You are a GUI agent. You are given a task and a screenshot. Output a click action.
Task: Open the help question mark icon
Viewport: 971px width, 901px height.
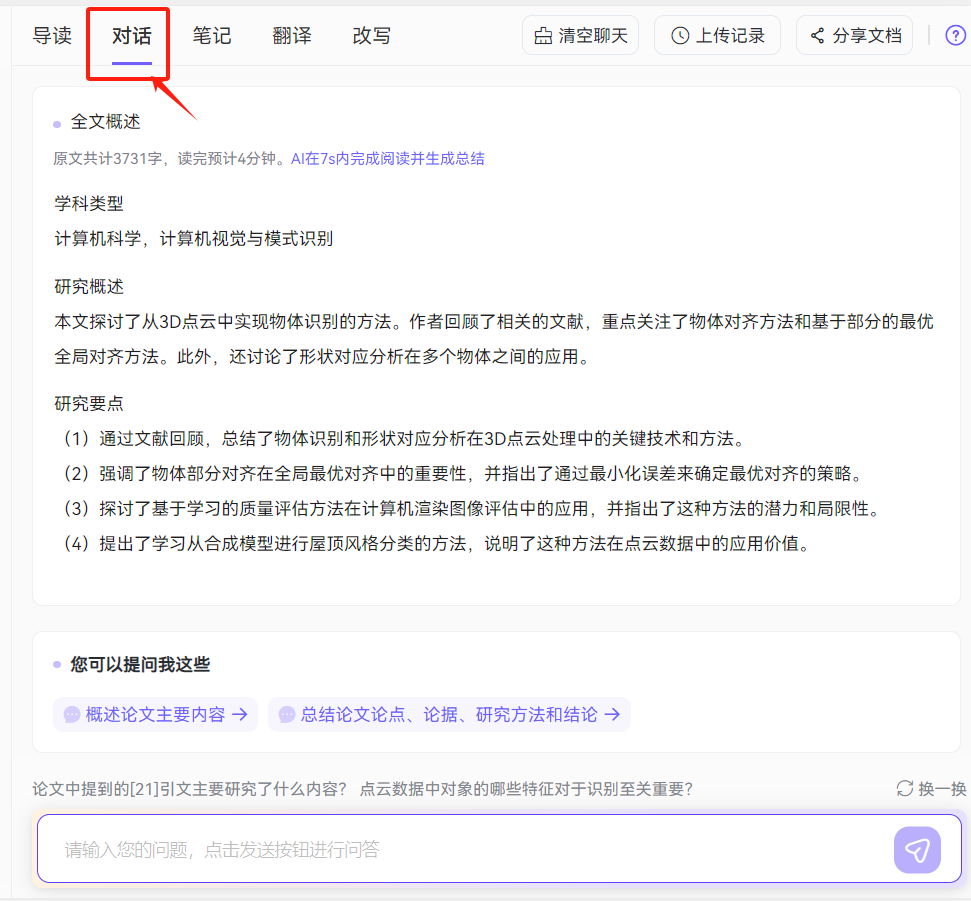pos(955,36)
